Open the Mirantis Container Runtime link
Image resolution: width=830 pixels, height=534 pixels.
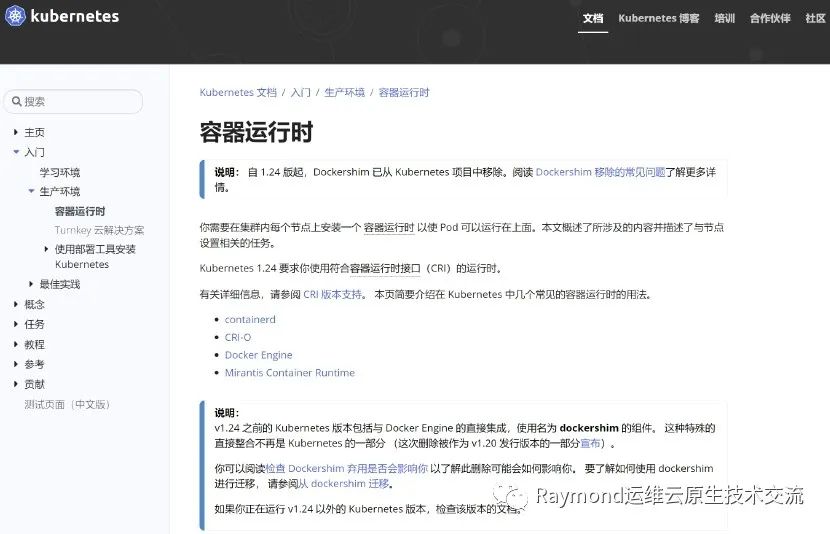point(290,373)
